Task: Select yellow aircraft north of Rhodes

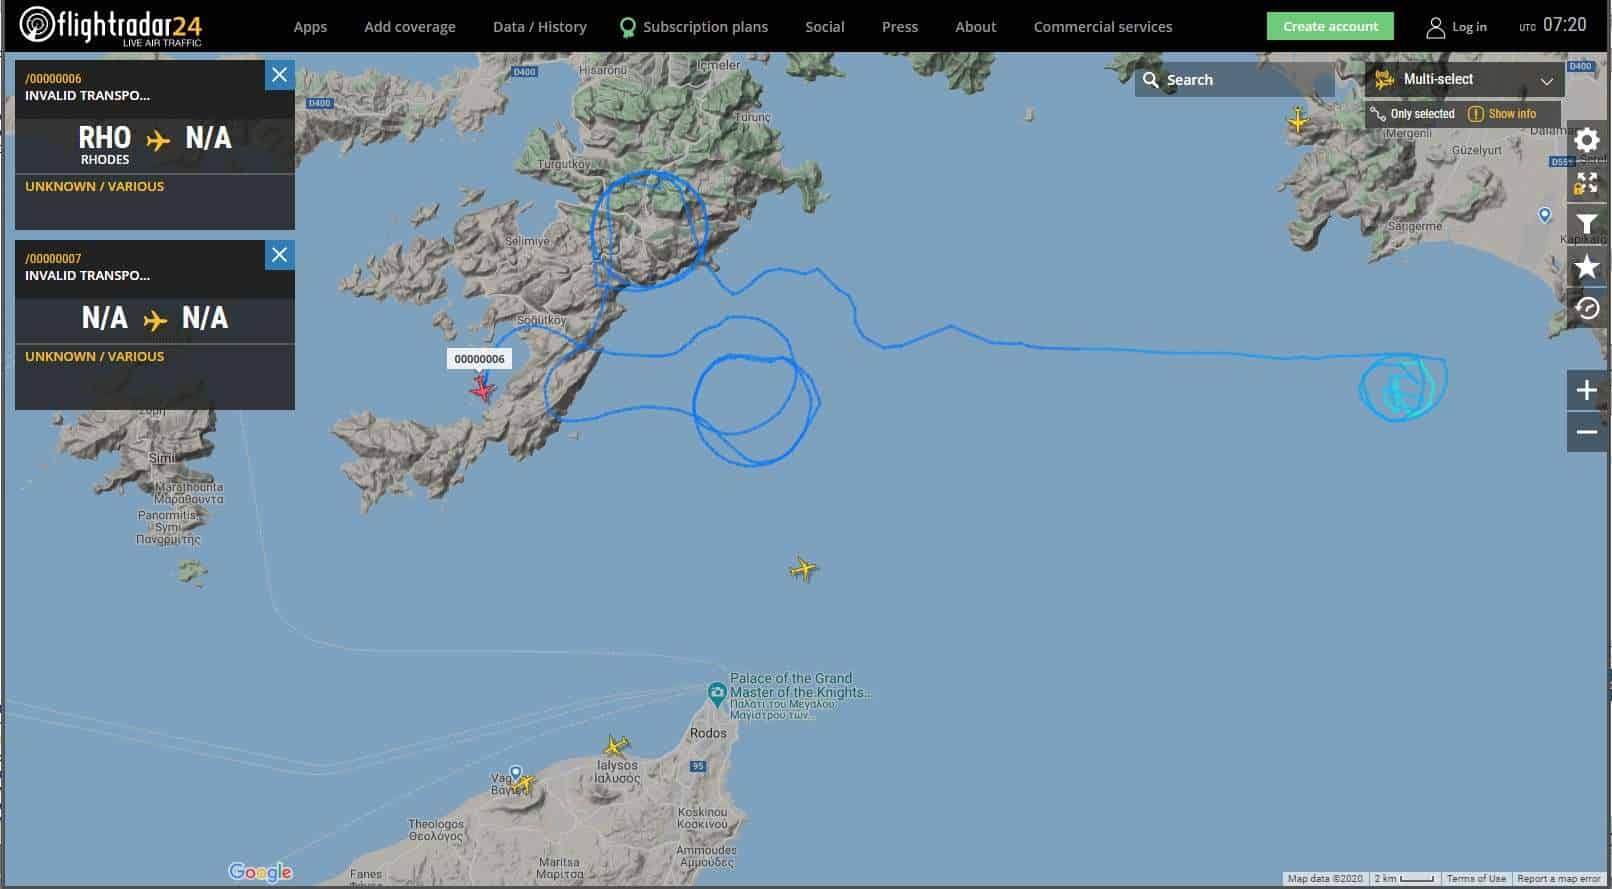Action: tap(803, 570)
